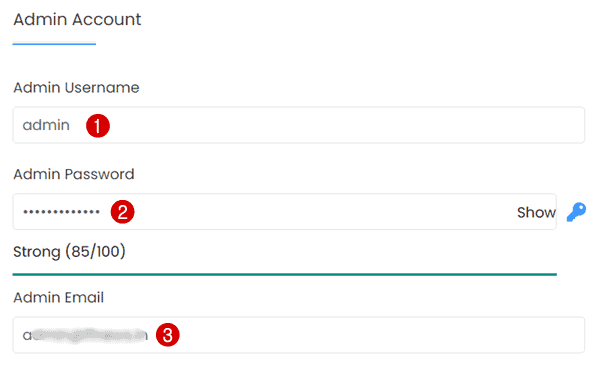Viewport: 600px width, 369px height.
Task: Click the blue key generate-password icon
Action: coord(576,212)
